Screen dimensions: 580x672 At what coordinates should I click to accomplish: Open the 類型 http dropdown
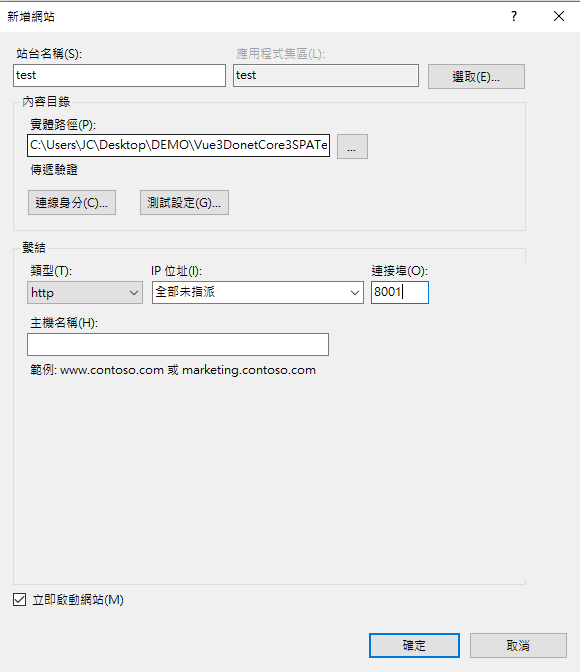[x=85, y=293]
